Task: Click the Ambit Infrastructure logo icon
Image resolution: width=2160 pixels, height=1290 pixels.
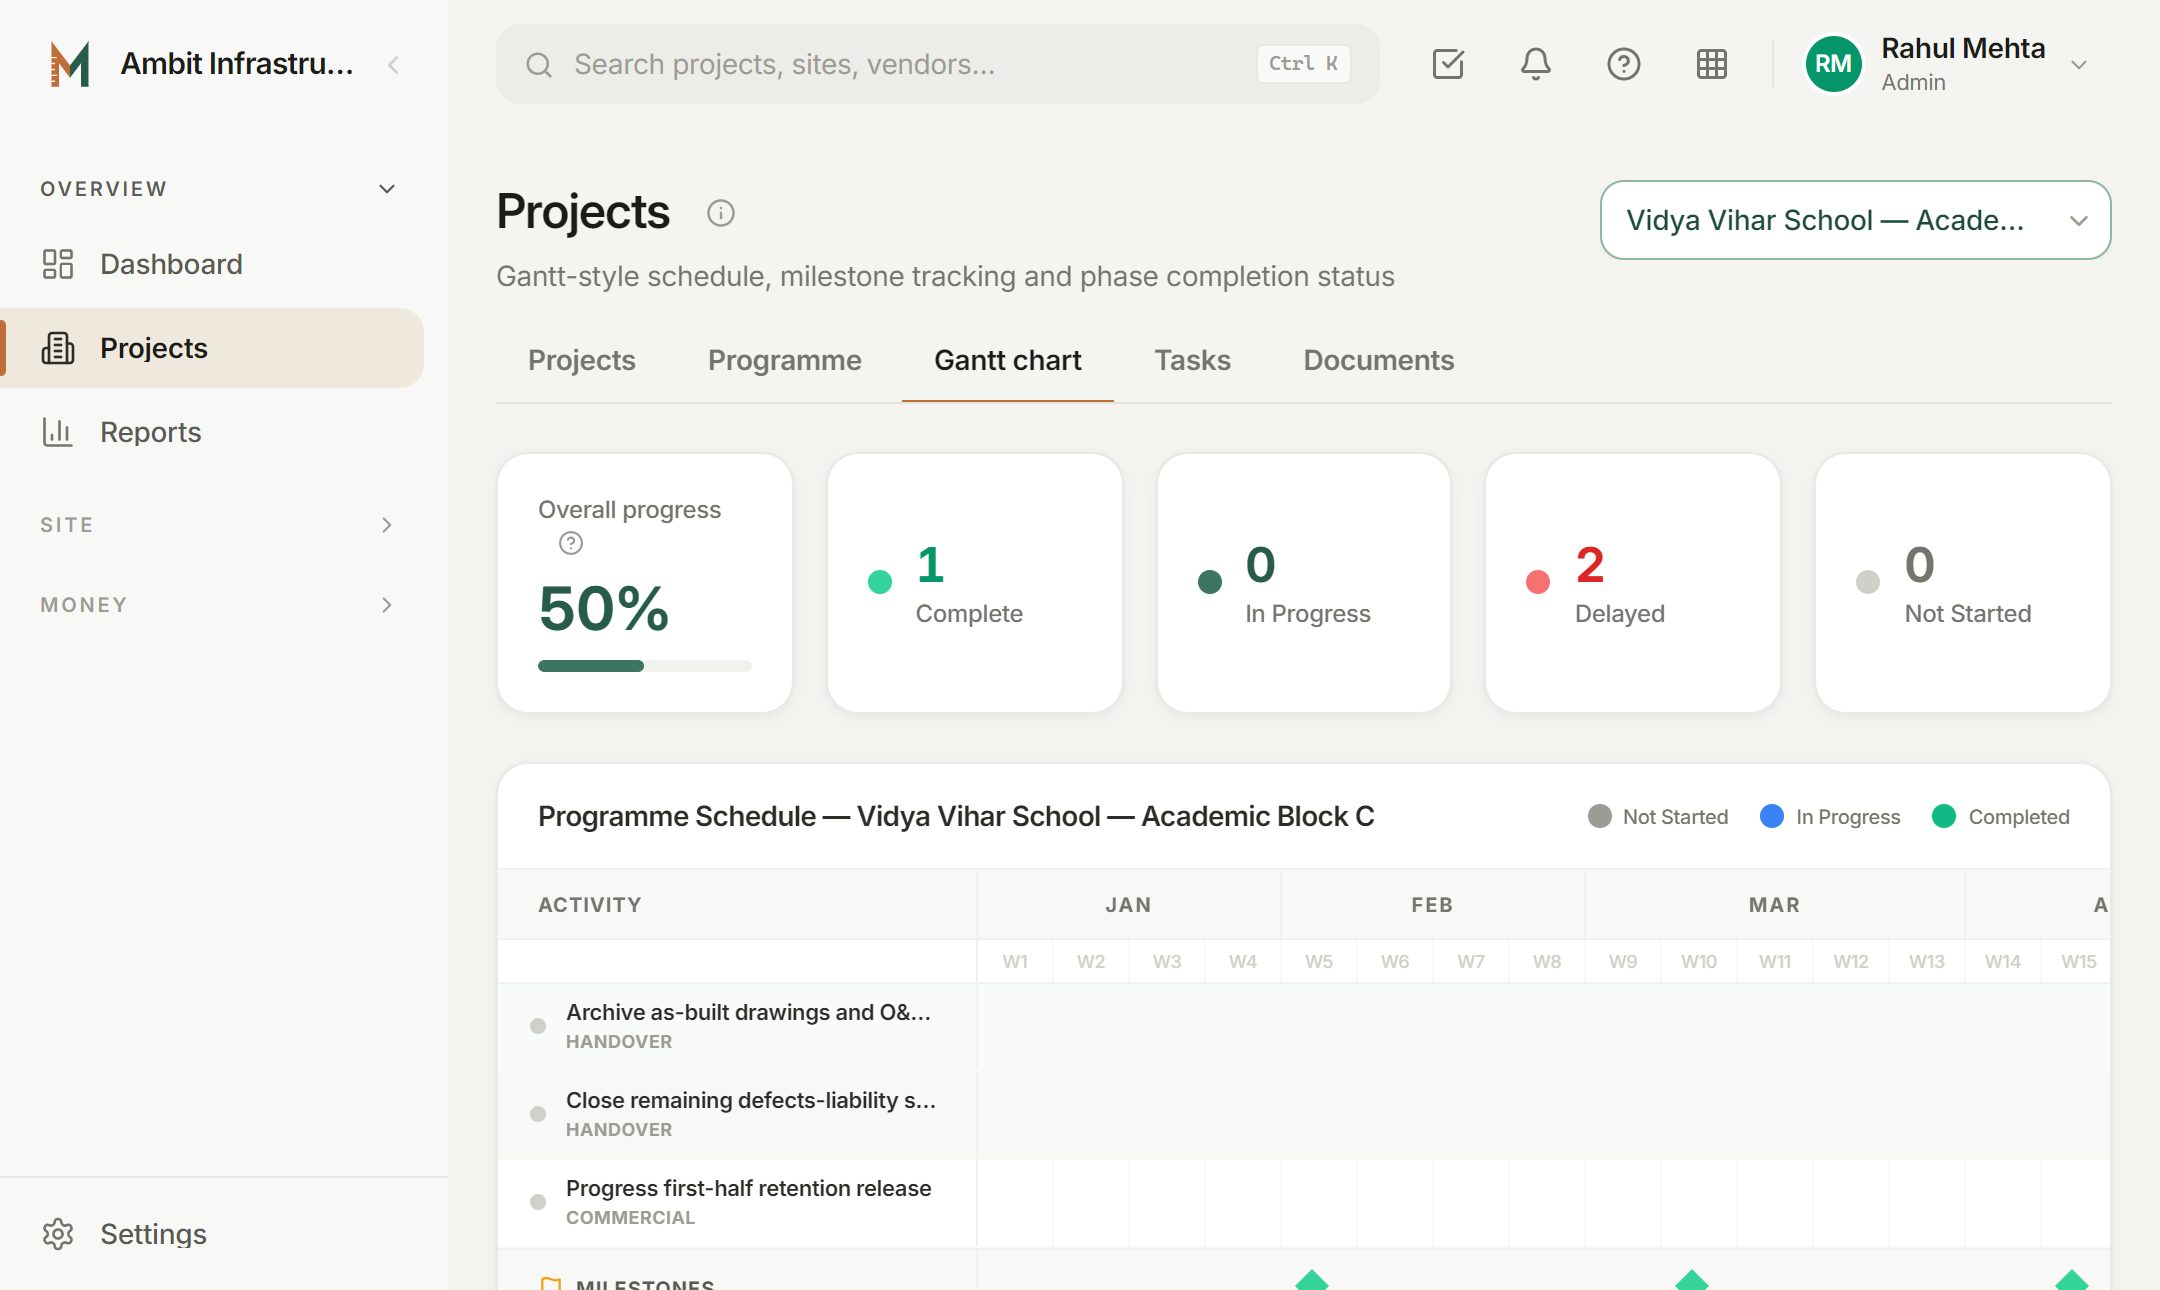Action: click(x=70, y=64)
